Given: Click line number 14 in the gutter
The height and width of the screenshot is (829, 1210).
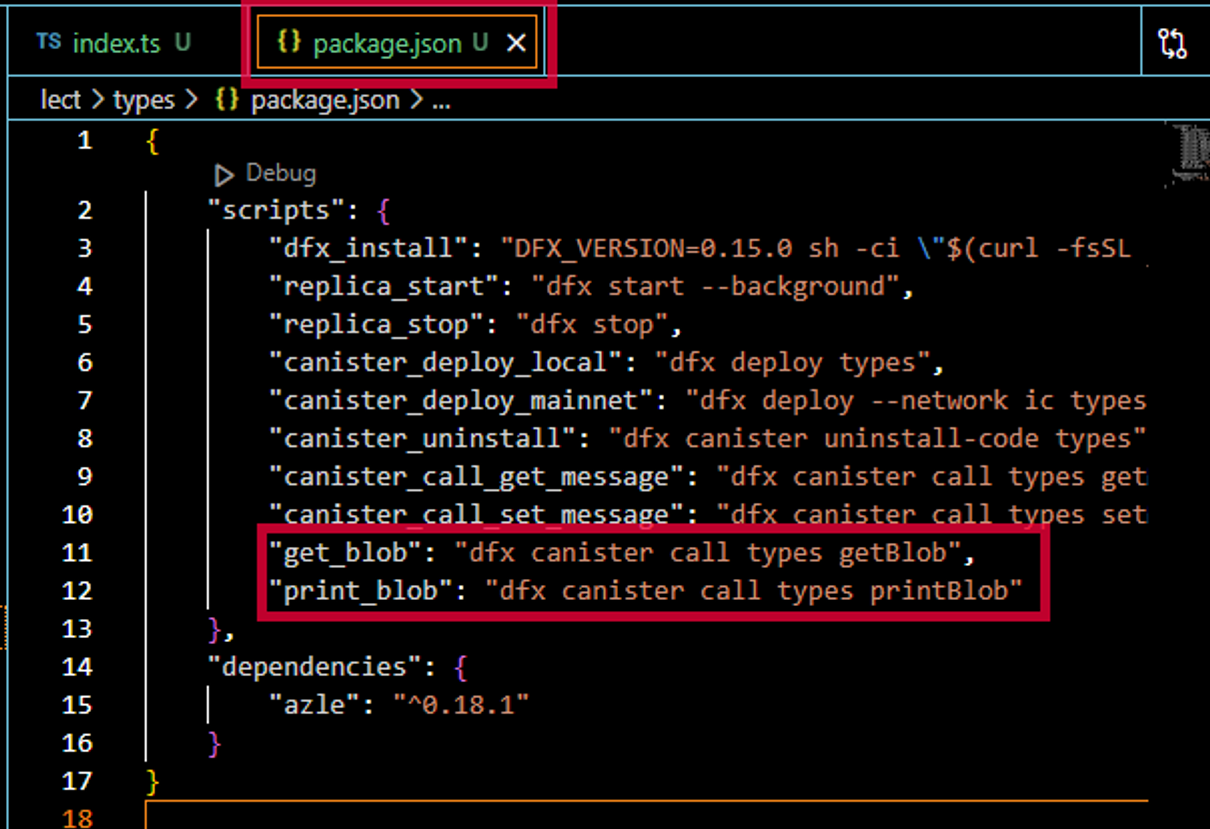Looking at the screenshot, I should pyautogui.click(x=77, y=666).
